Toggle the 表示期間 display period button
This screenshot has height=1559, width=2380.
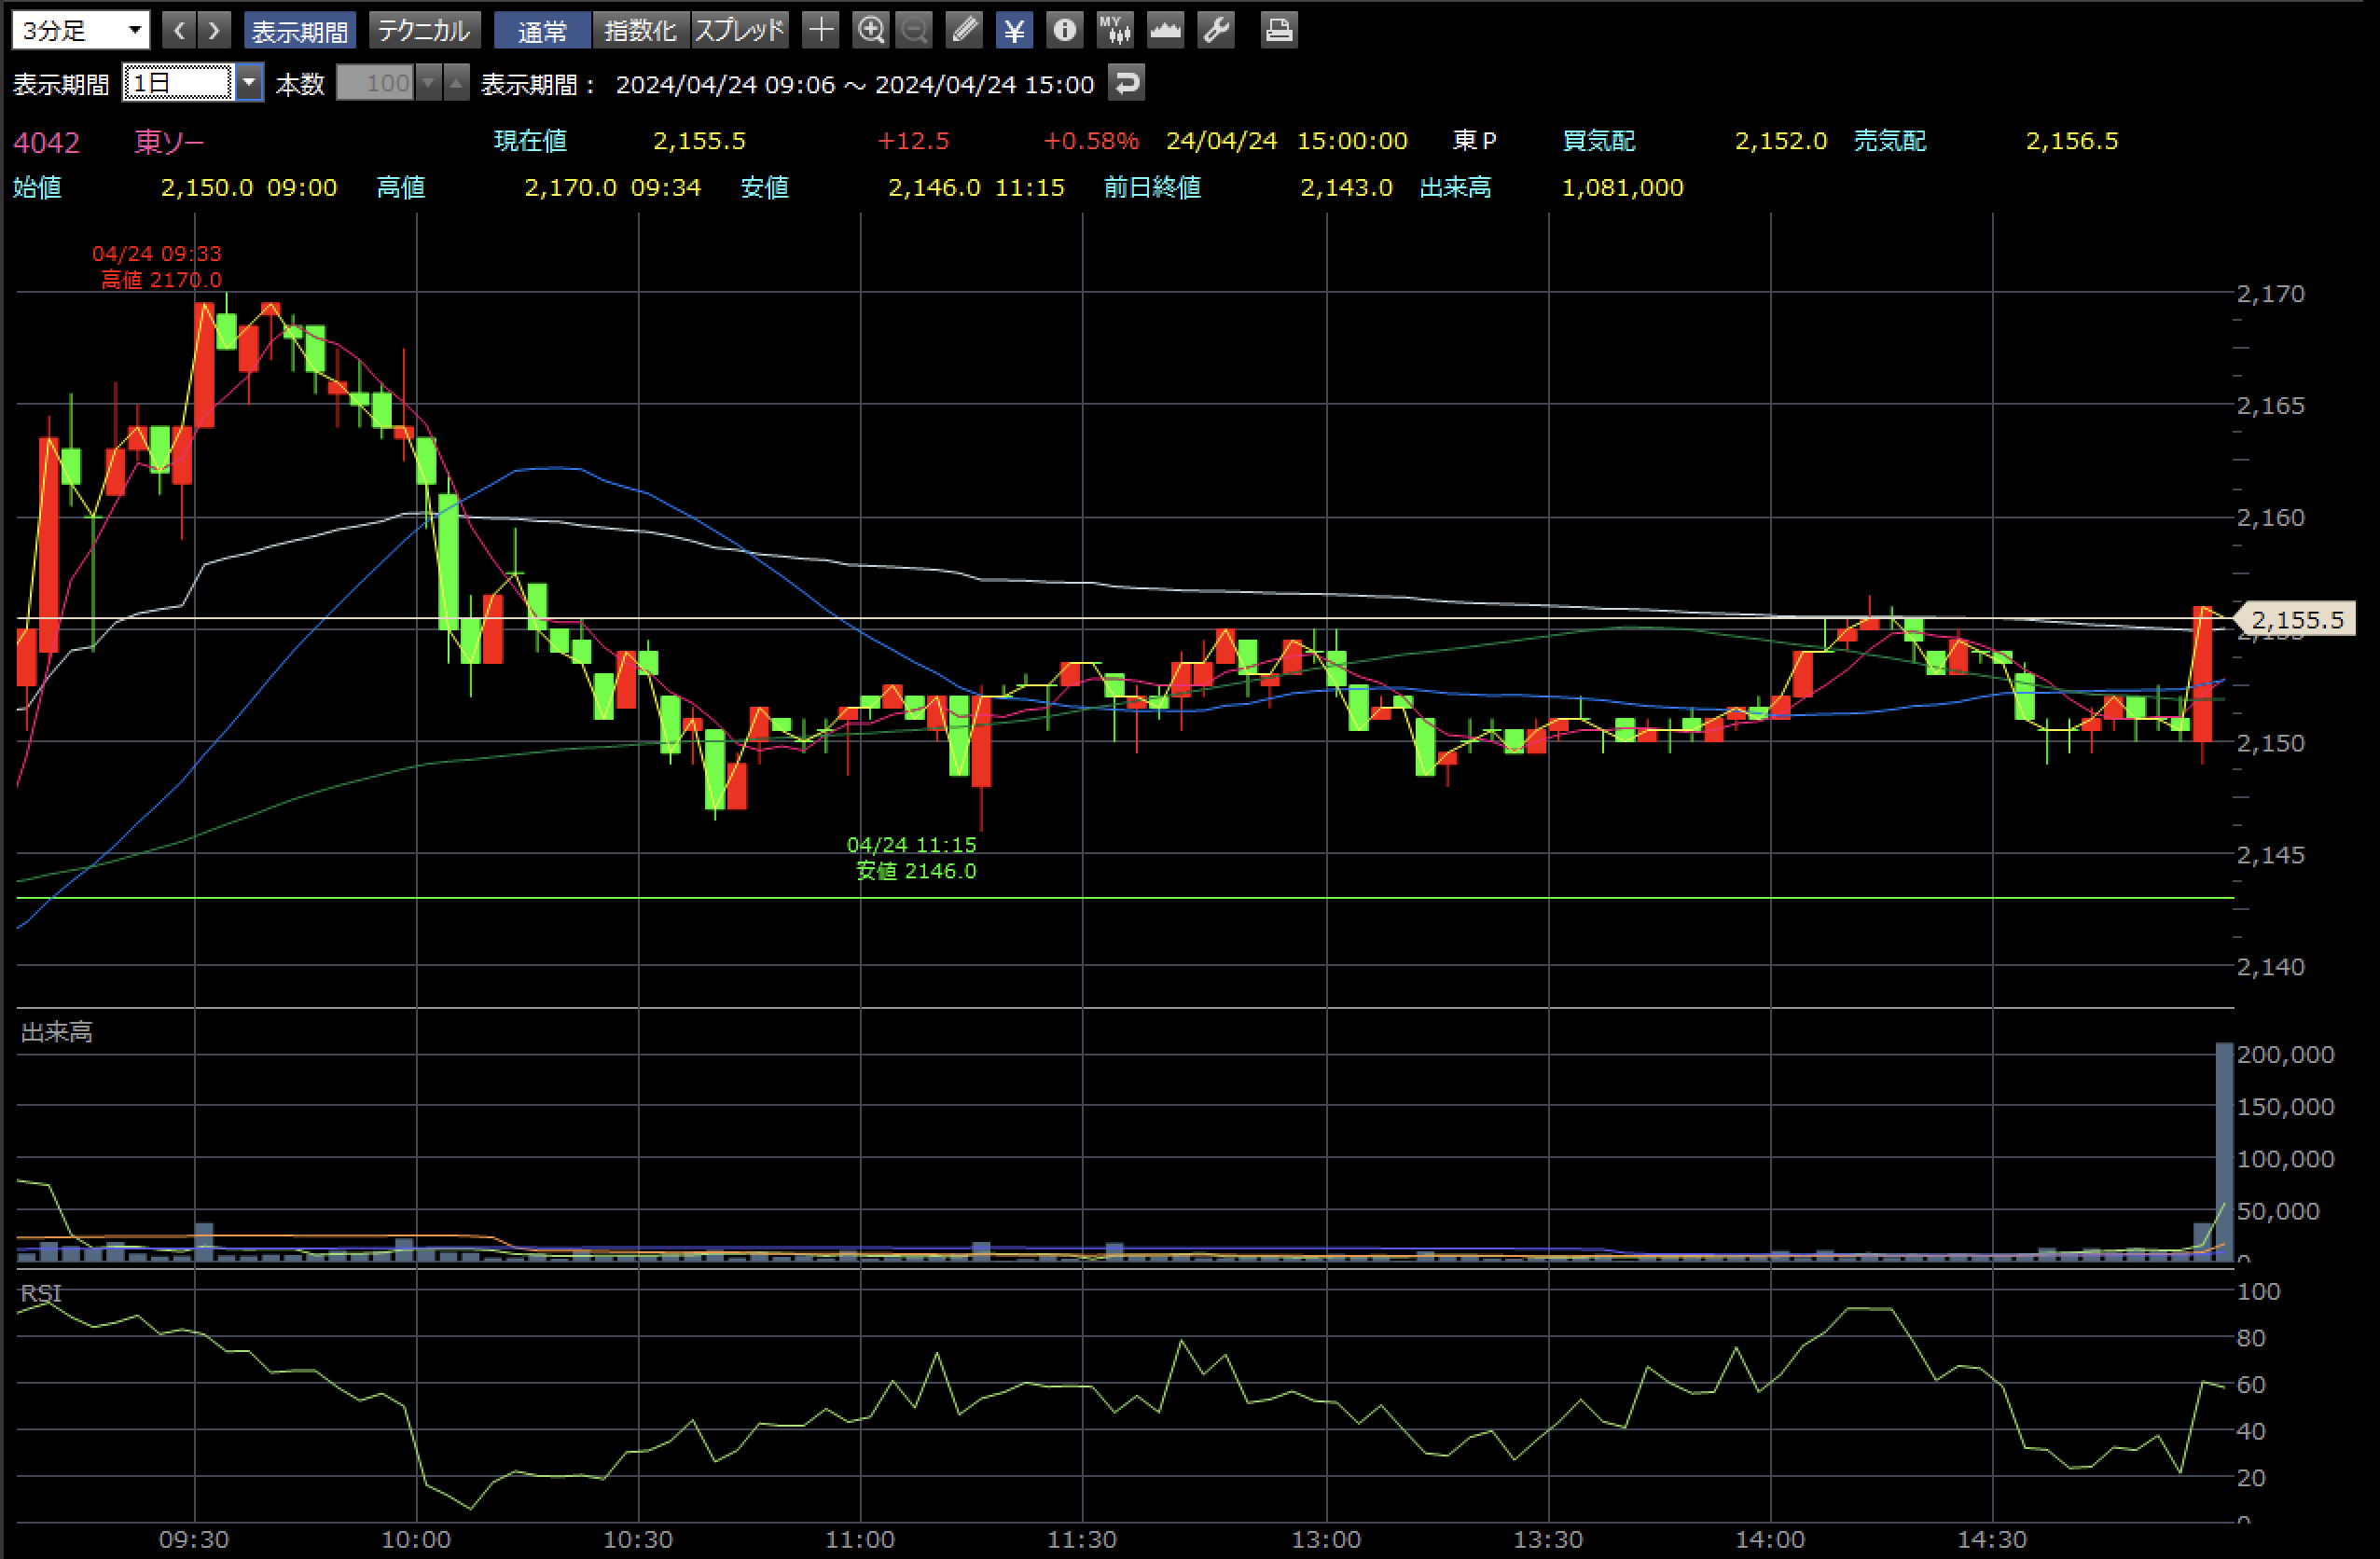(x=299, y=31)
